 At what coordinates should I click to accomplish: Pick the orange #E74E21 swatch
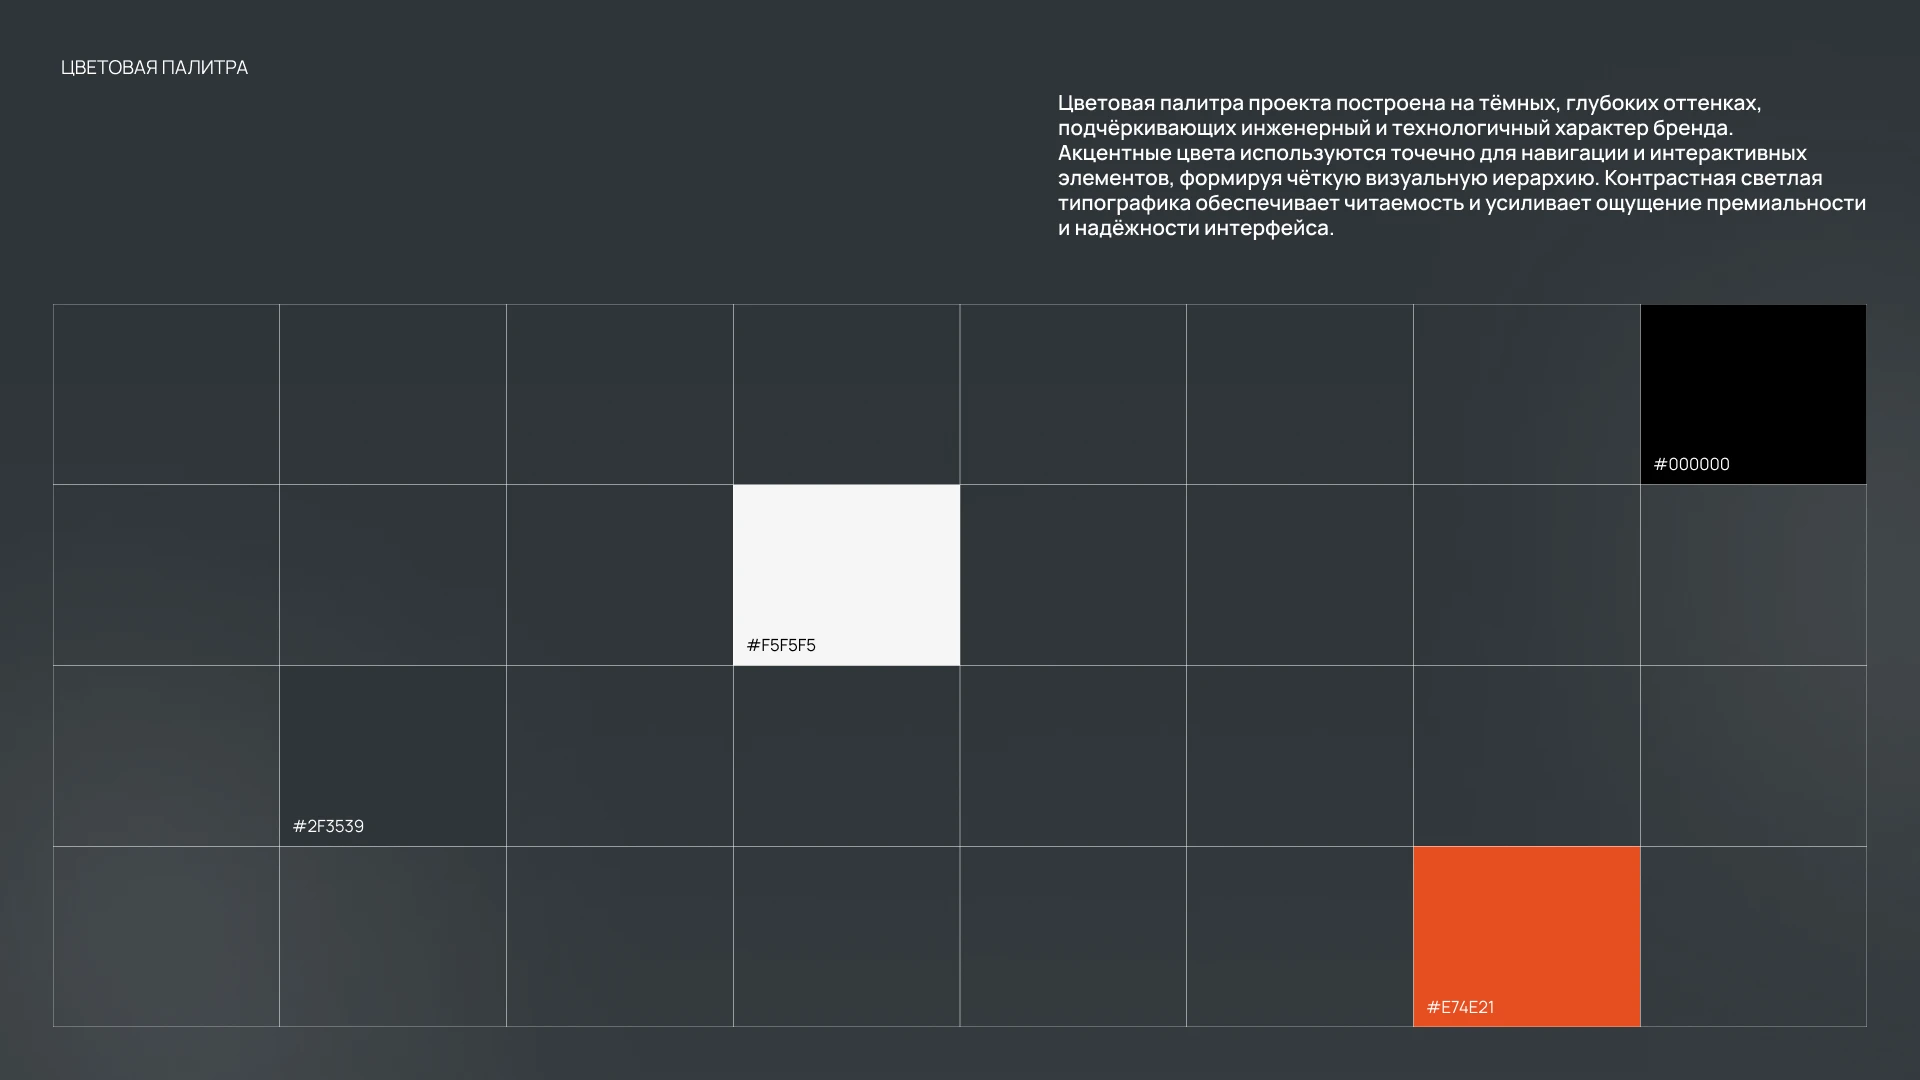(x=1526, y=925)
